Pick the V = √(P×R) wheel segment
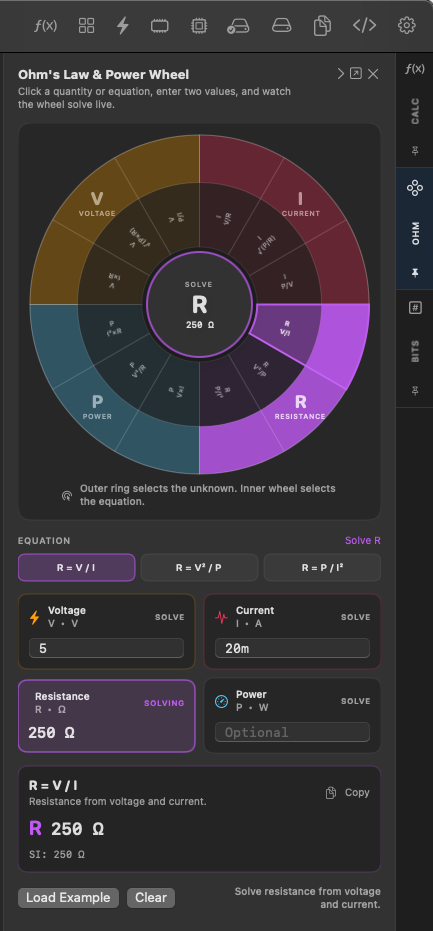 [140, 238]
